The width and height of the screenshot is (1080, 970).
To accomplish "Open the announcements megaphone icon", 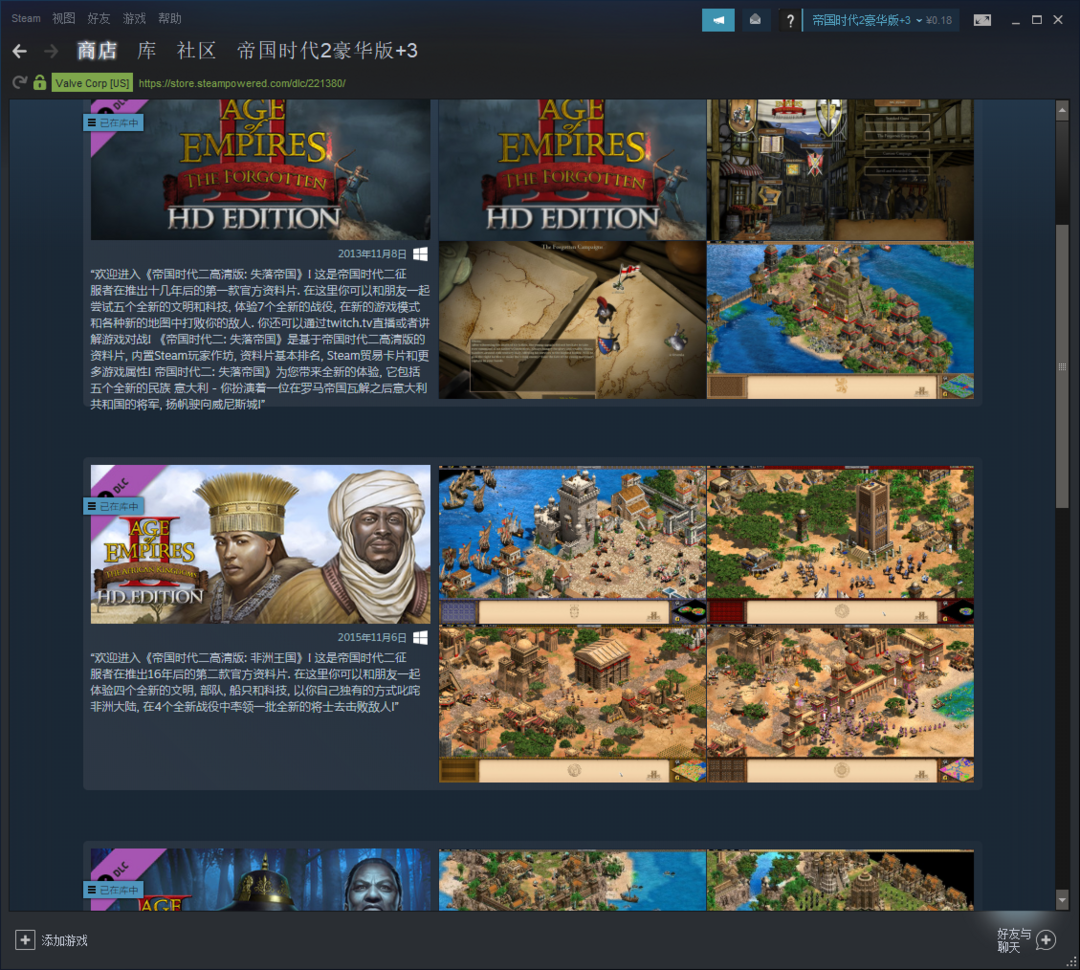I will coord(718,20).
